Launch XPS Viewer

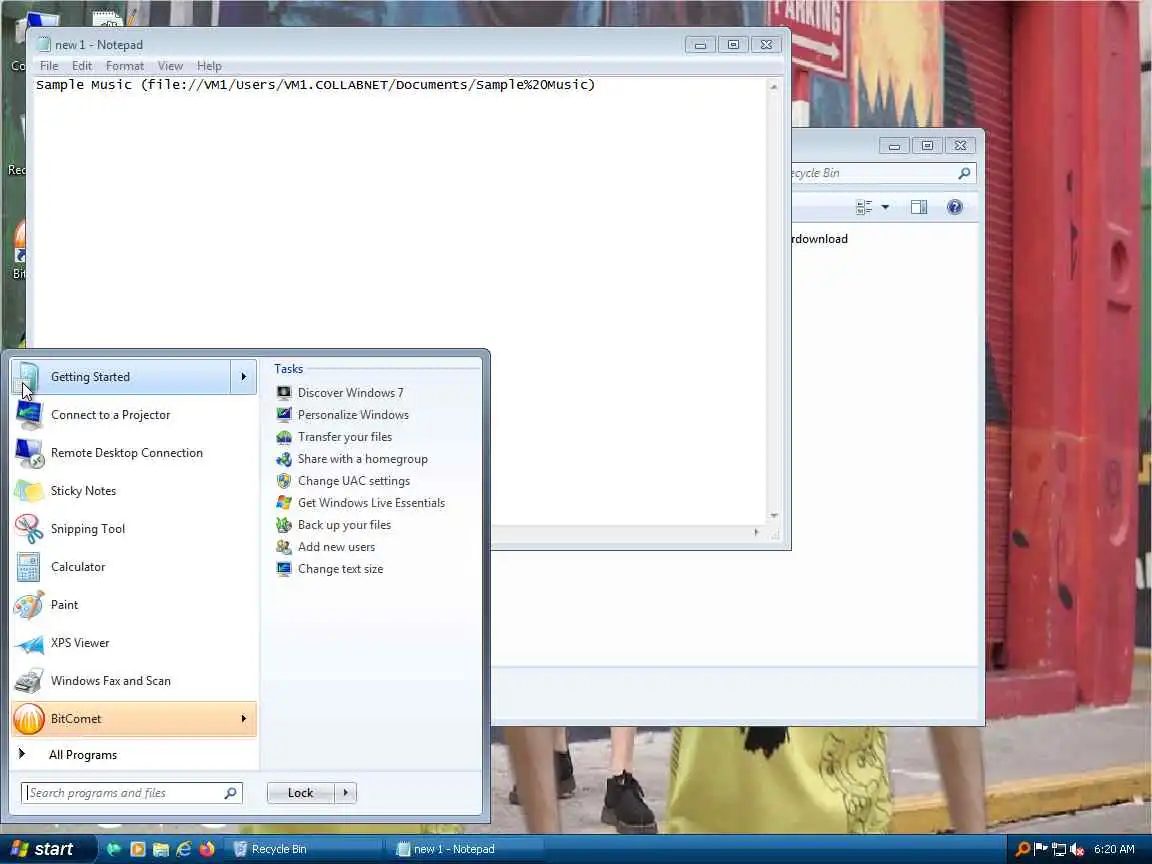click(134, 643)
